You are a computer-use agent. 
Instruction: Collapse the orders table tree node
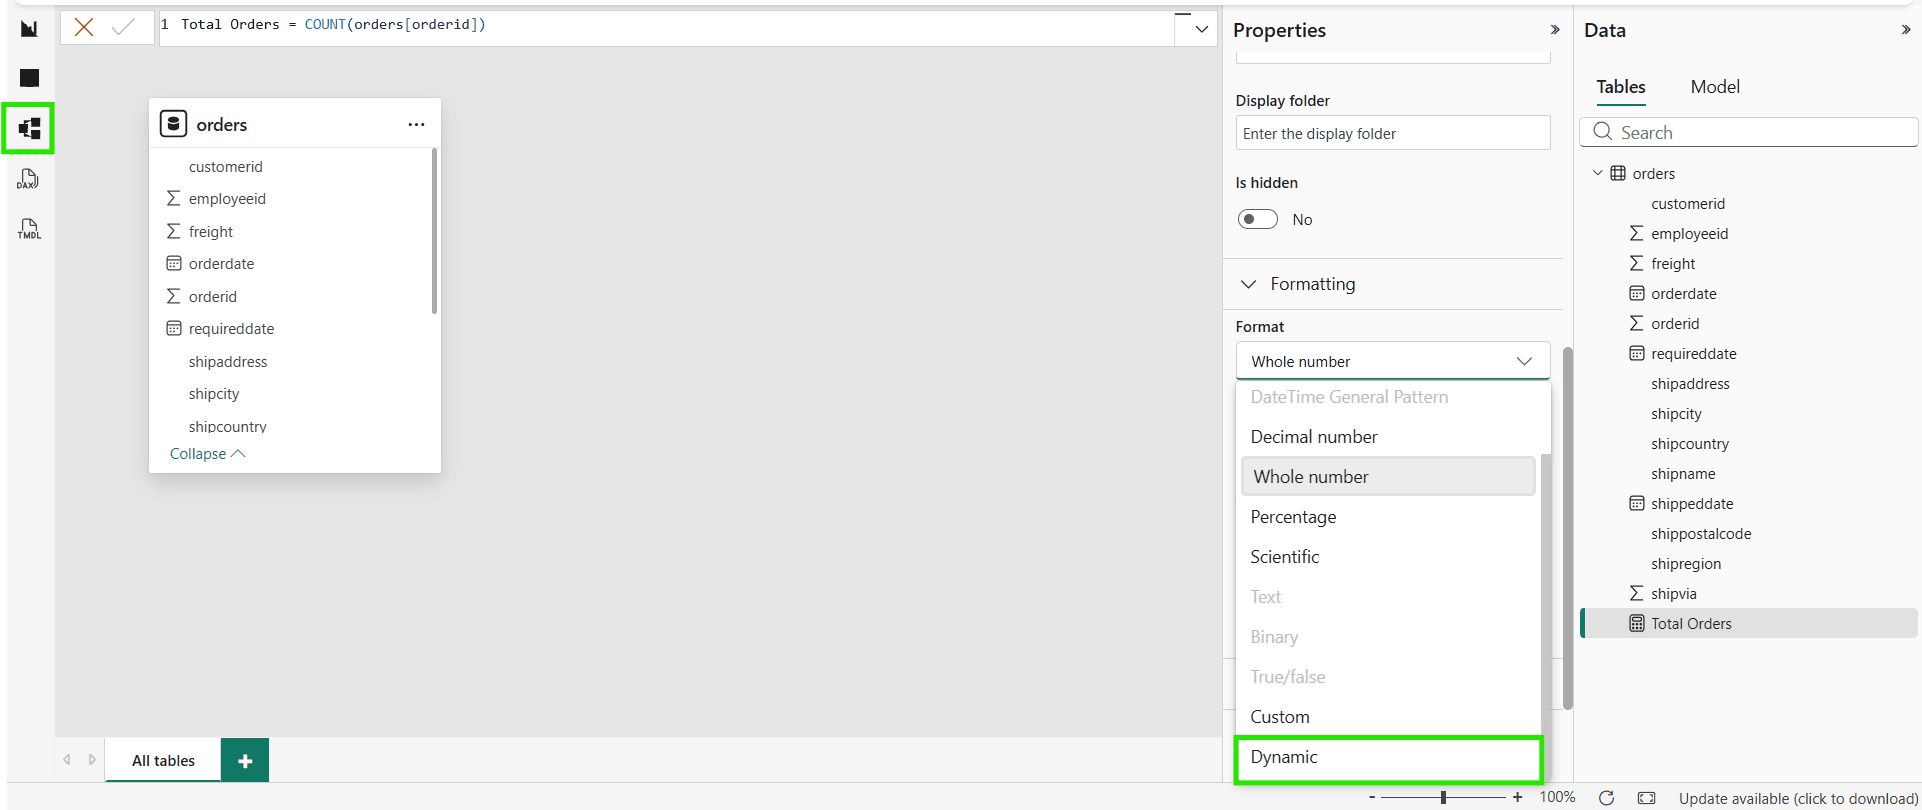[x=1597, y=173]
